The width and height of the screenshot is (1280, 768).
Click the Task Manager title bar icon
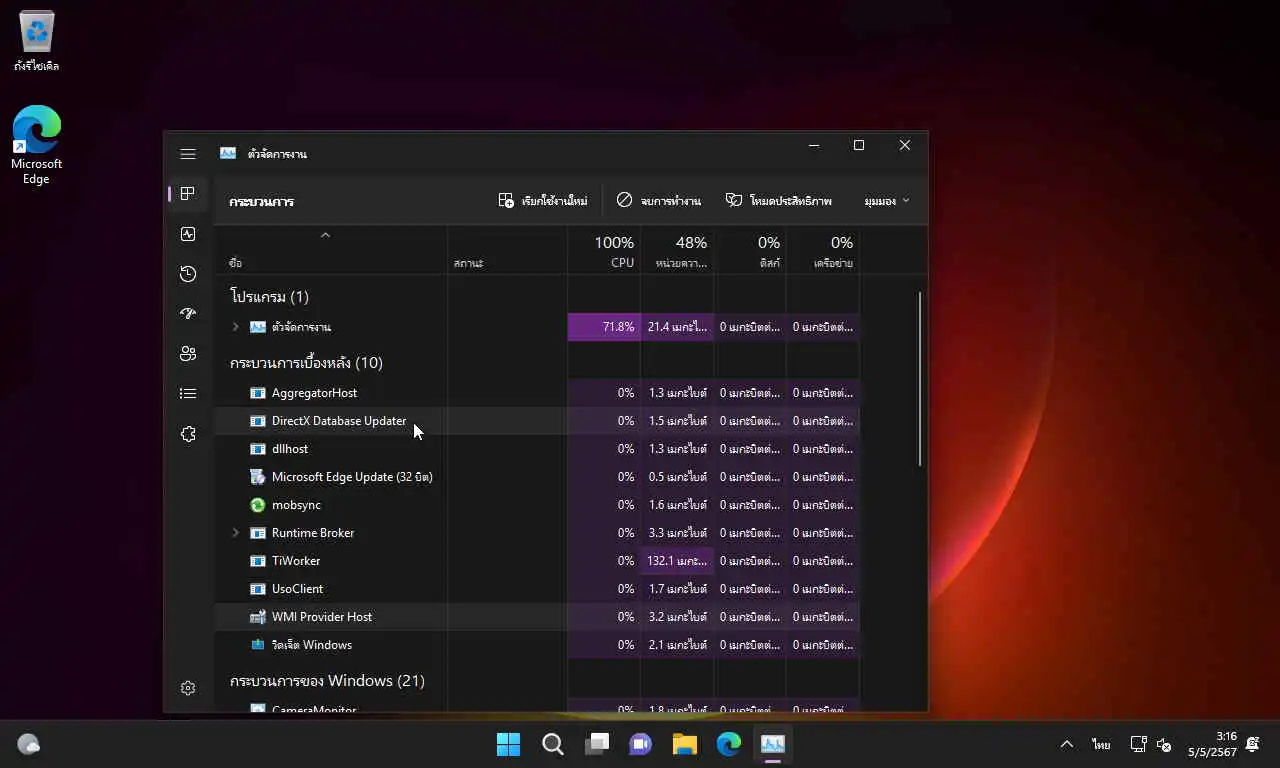228,154
